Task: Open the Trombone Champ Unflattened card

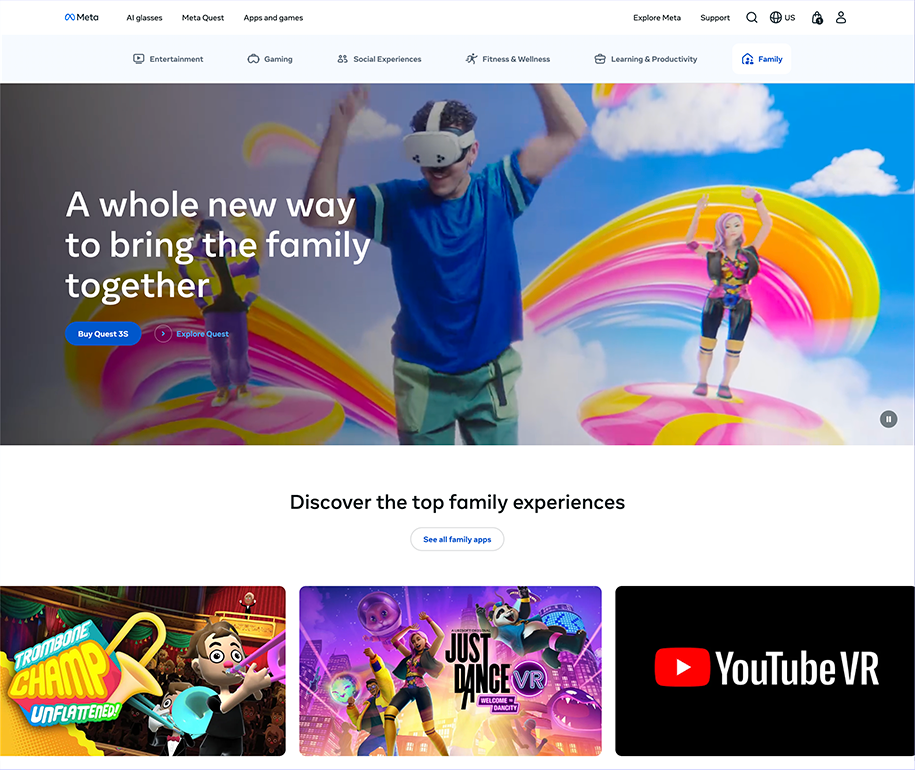Action: (x=143, y=671)
